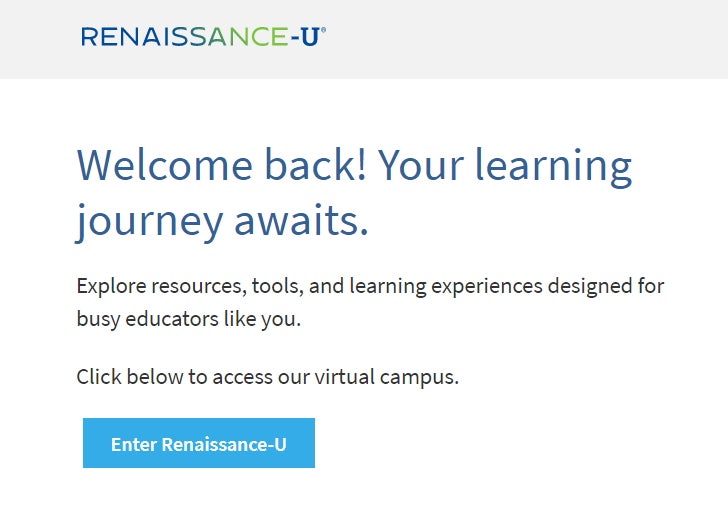Click the word "Explore" in the paragraph
728x521 pixels.
(110, 287)
